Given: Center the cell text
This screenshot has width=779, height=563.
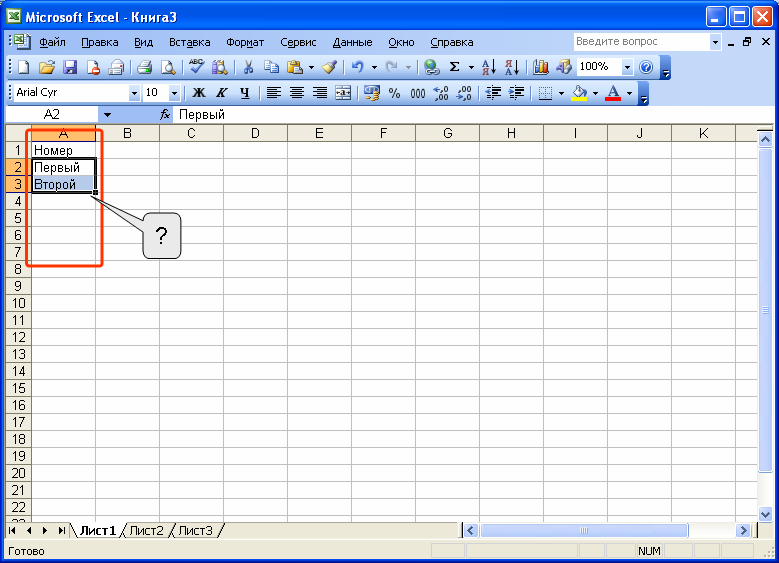Looking at the screenshot, I should [x=297, y=93].
